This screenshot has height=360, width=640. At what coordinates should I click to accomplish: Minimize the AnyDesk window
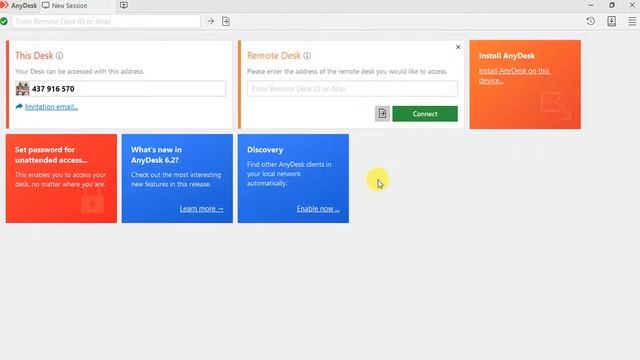click(591, 5)
